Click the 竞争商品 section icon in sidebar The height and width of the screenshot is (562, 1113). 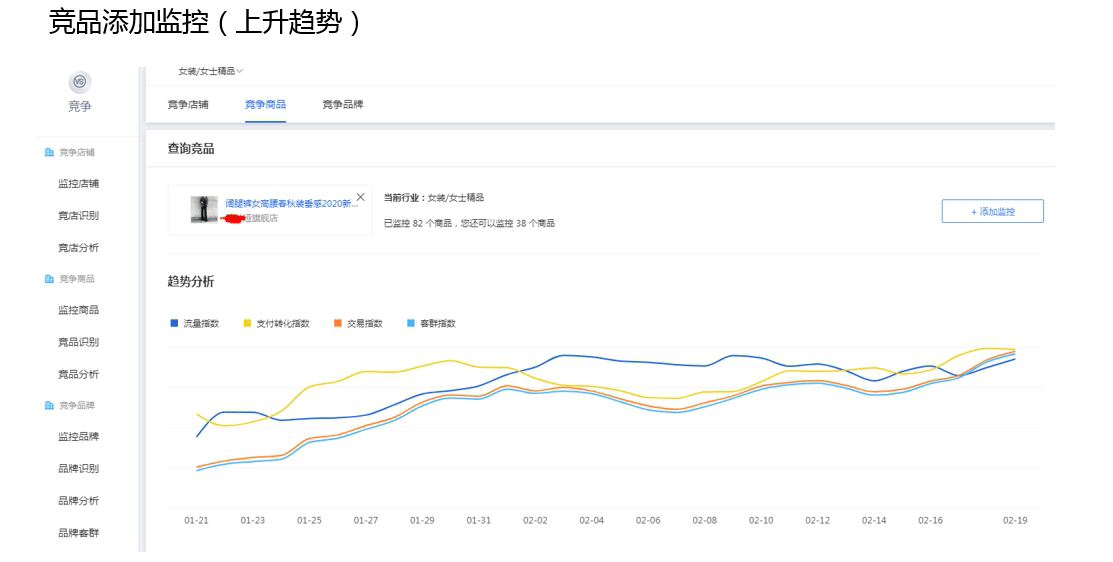click(x=49, y=279)
